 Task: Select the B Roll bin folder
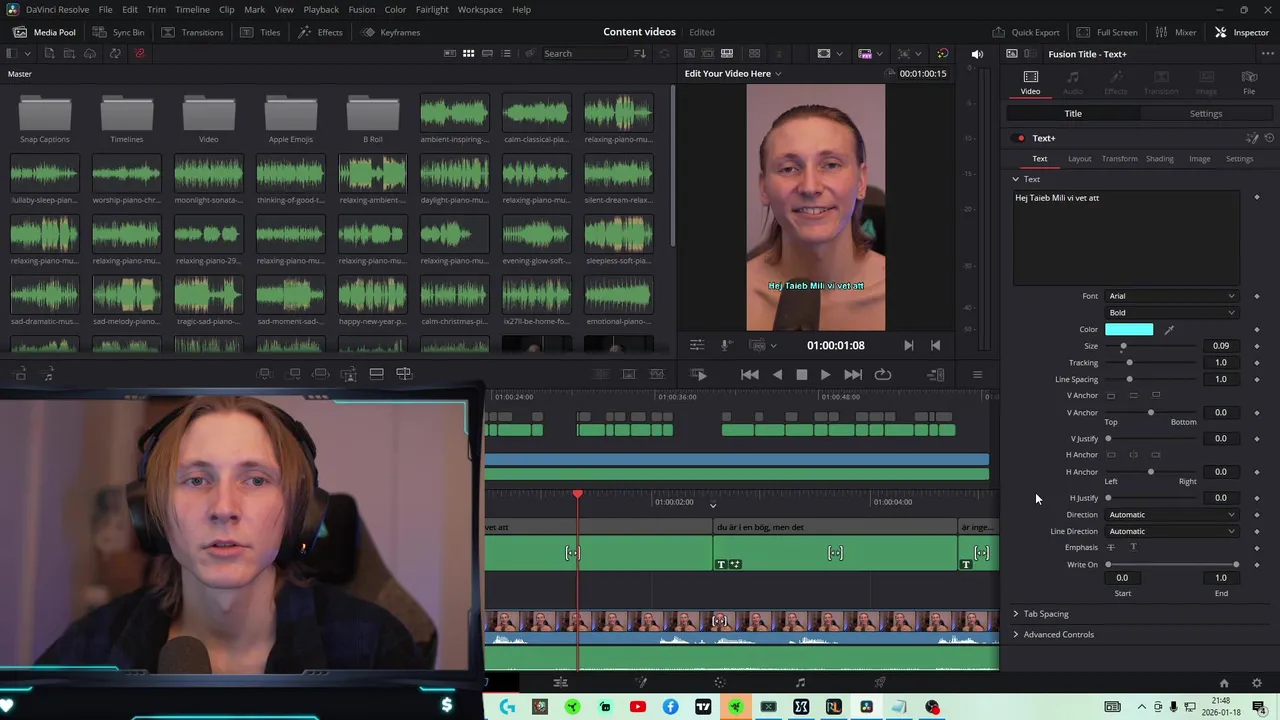tap(372, 118)
